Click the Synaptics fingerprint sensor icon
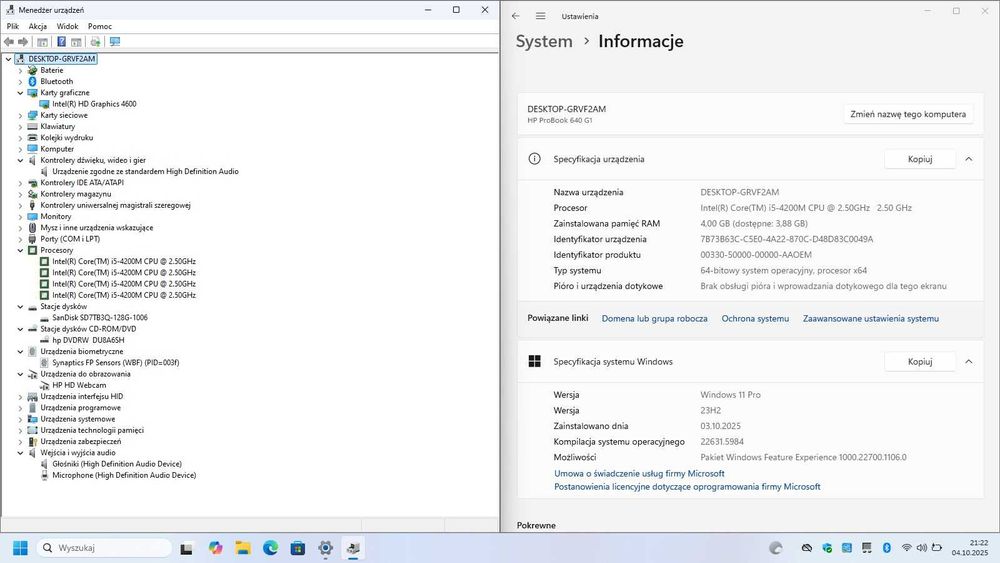This screenshot has height=563, width=1000. click(x=45, y=363)
